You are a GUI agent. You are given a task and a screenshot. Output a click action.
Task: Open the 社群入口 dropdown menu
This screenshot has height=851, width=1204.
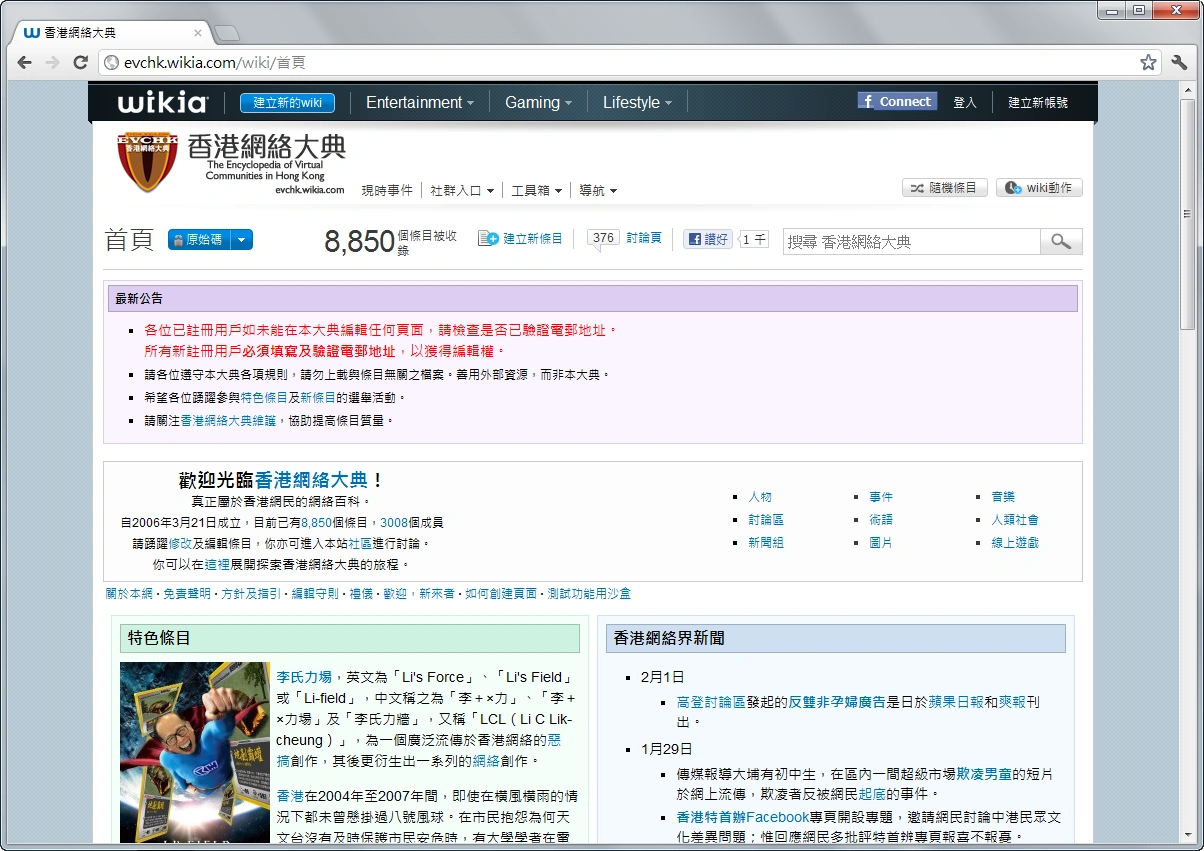click(x=461, y=190)
